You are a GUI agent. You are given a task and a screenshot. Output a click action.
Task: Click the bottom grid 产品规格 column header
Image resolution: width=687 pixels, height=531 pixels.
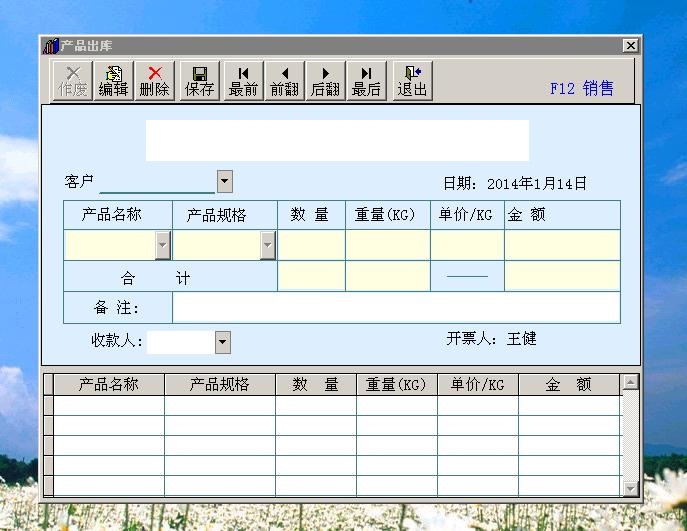220,385
